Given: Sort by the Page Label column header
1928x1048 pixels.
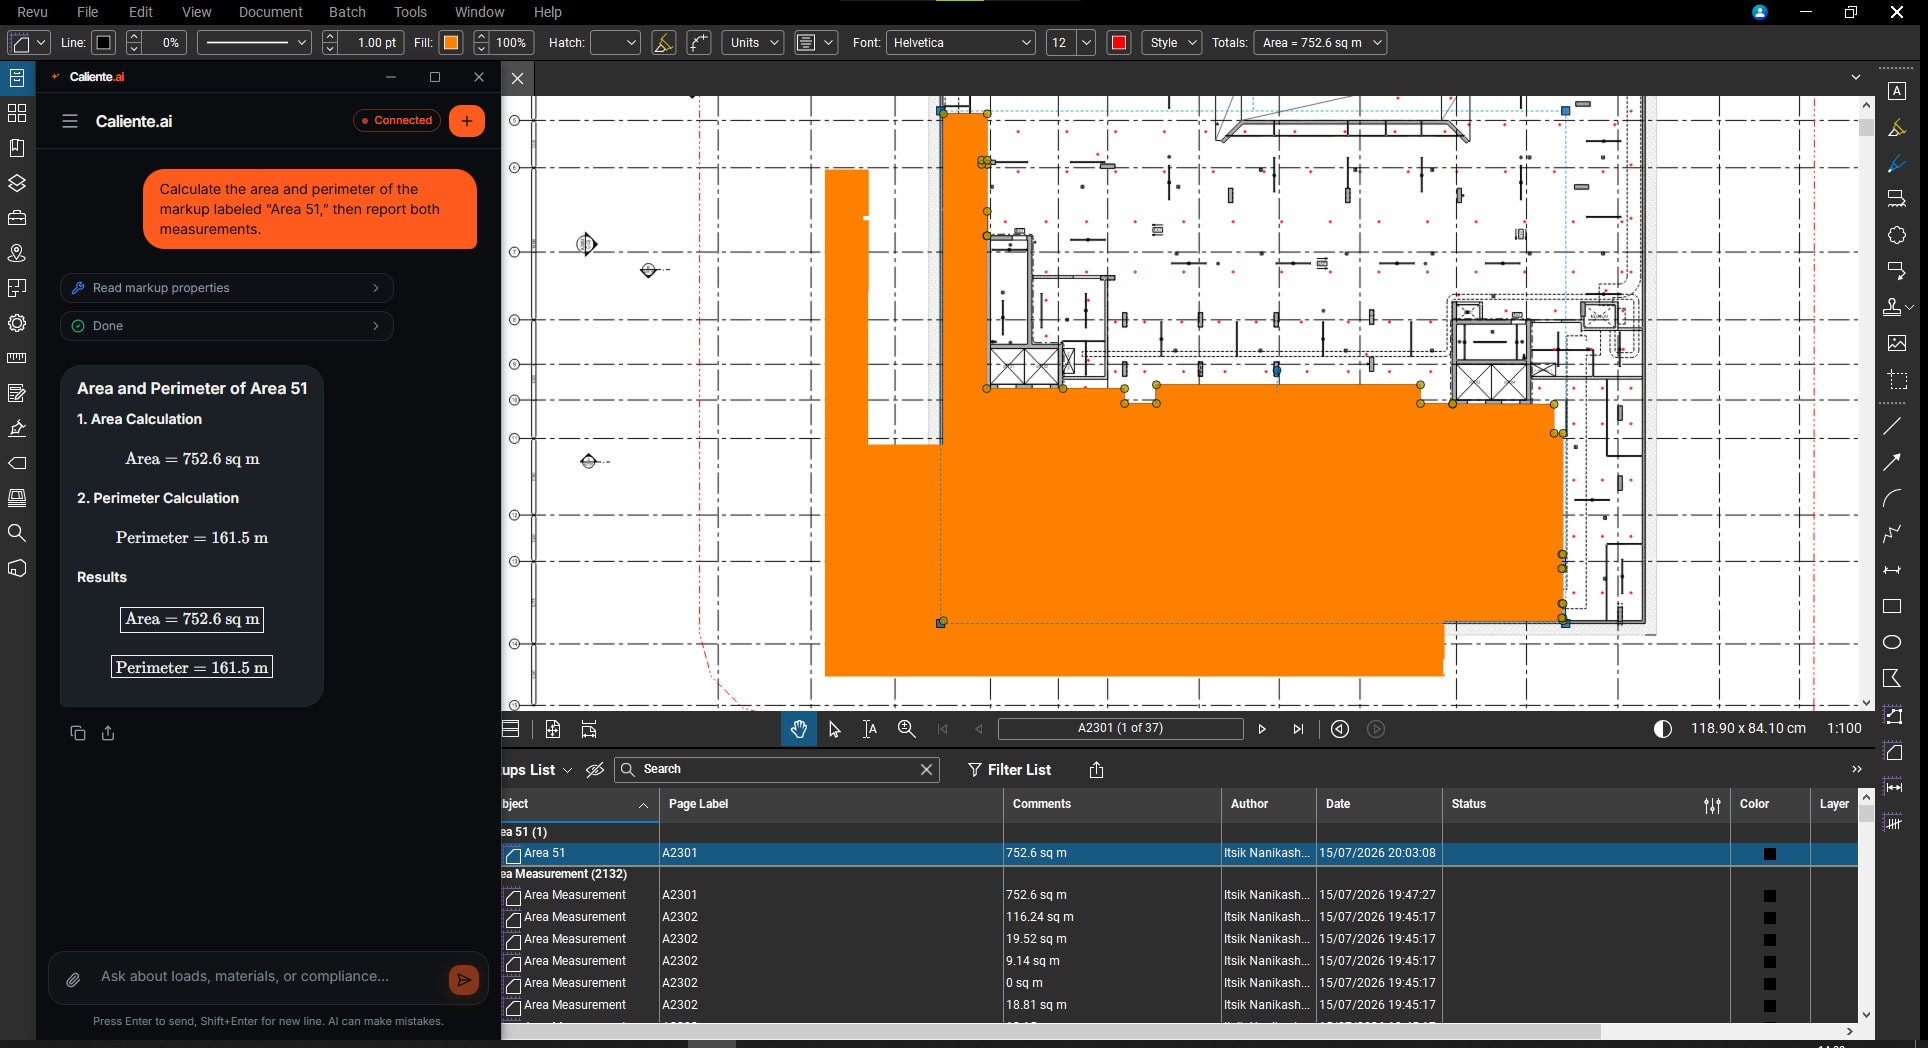Looking at the screenshot, I should click(x=831, y=805).
